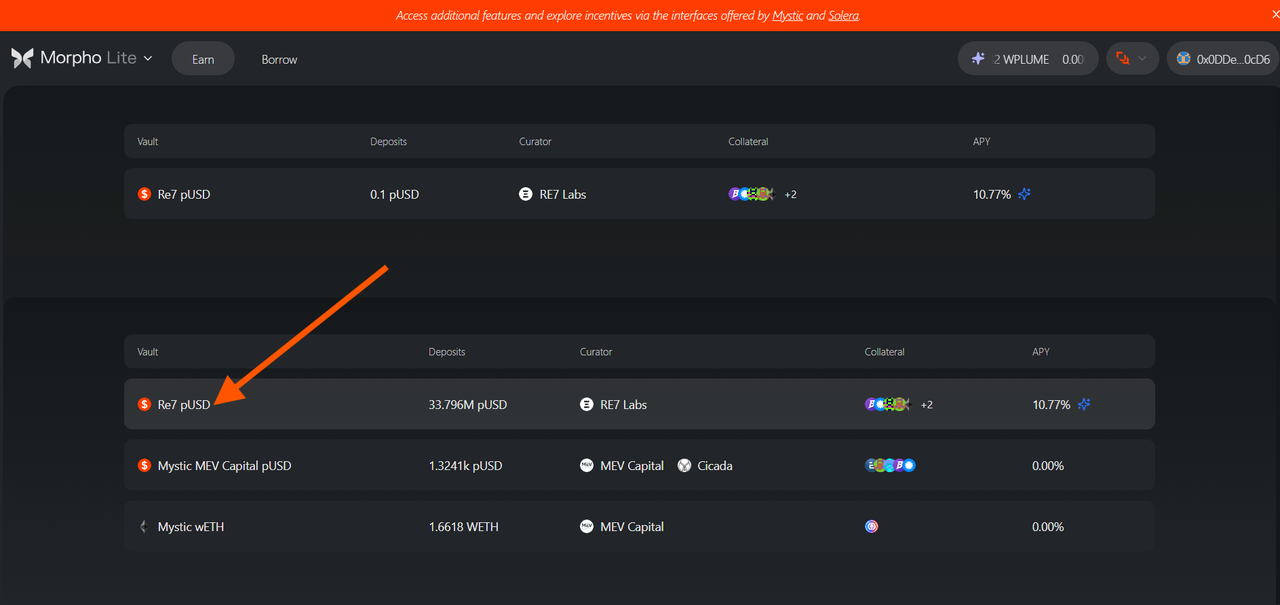Image resolution: width=1280 pixels, height=605 pixels.
Task: Click the Mystic MEV Capital pUSD token icon
Action: (144, 466)
